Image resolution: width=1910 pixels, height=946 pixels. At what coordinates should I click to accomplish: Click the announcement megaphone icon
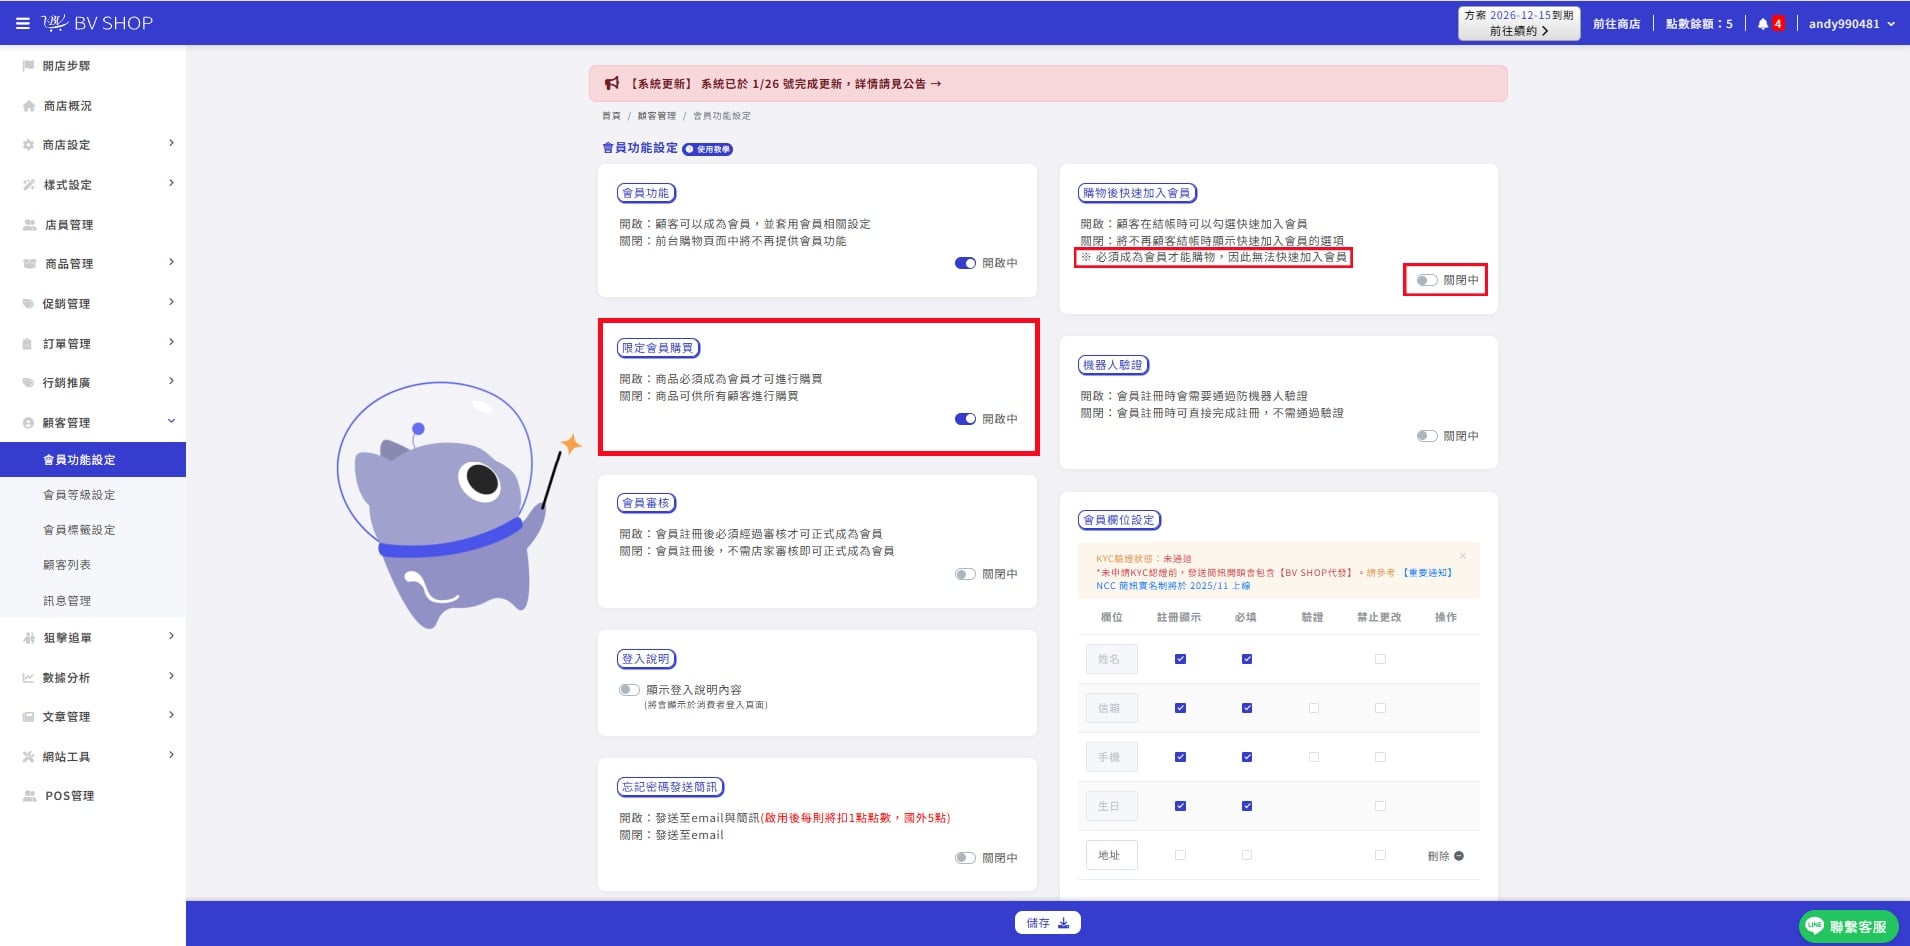(612, 84)
